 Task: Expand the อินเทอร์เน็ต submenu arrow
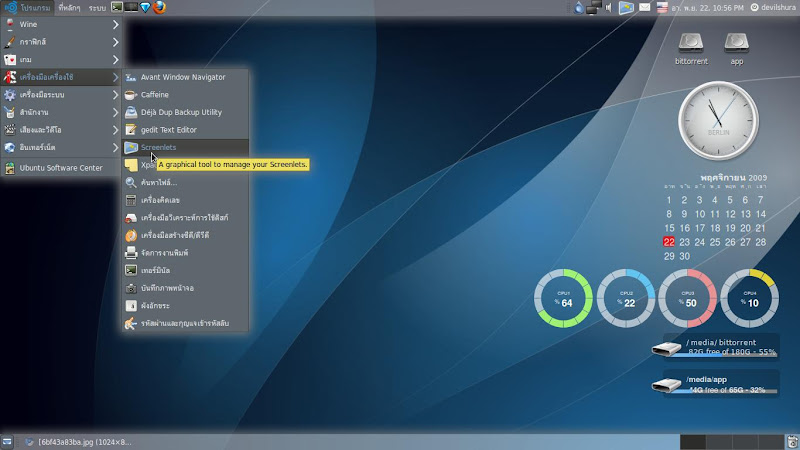(x=115, y=147)
